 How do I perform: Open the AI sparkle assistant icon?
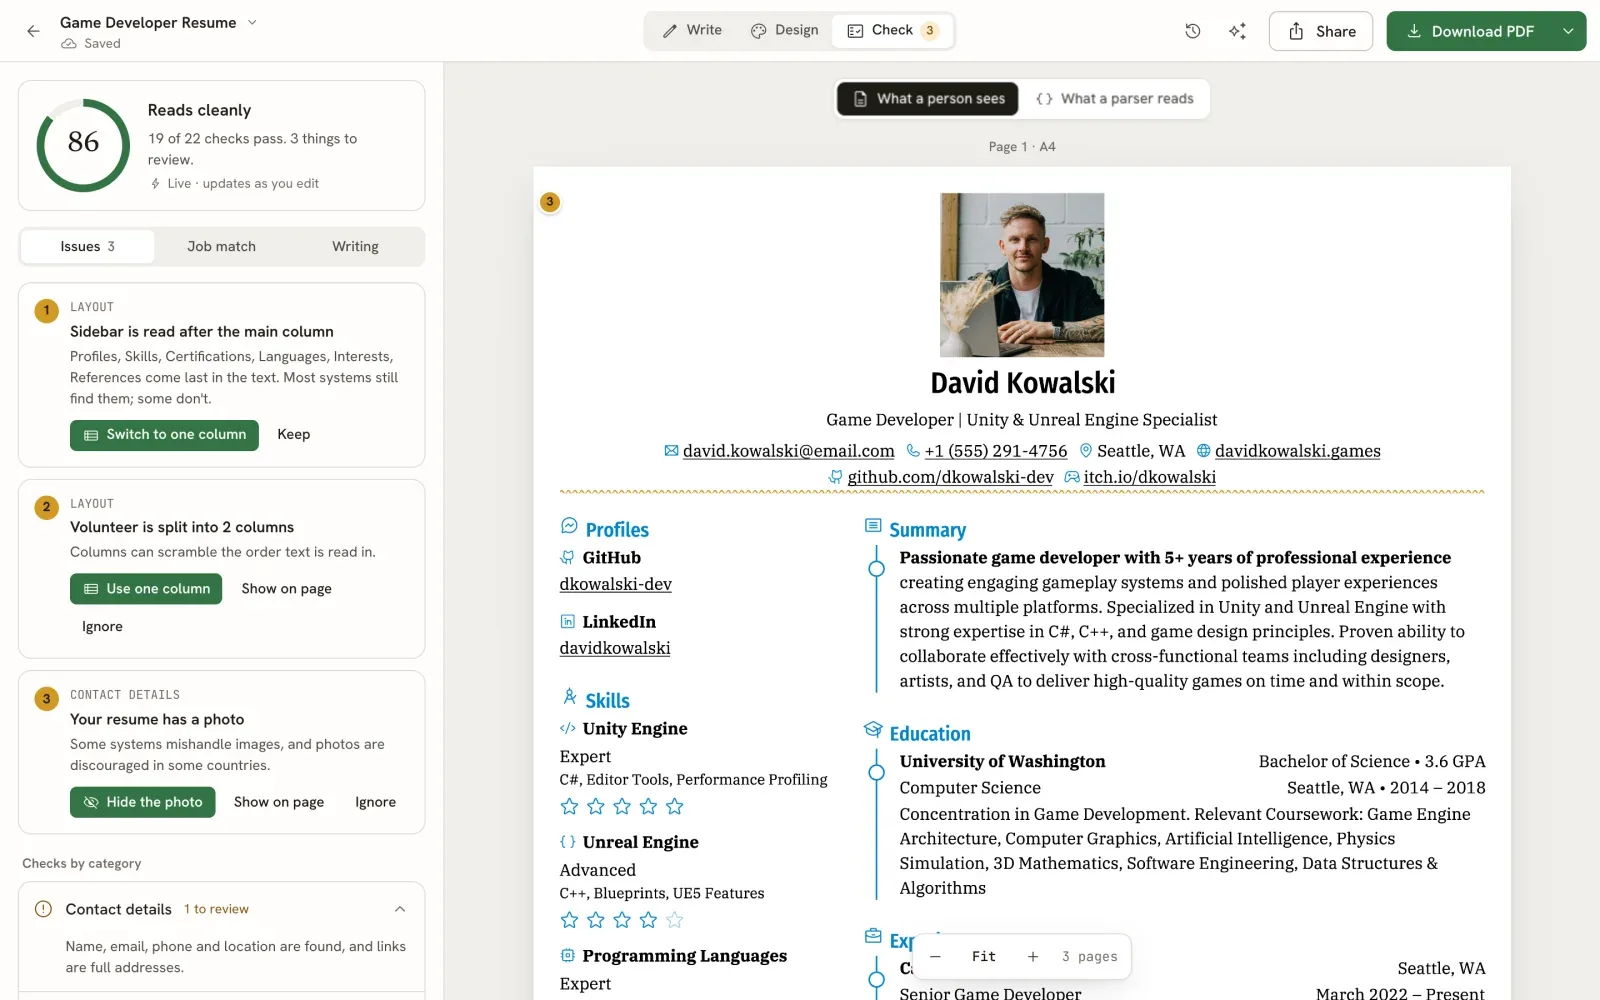[1237, 31]
